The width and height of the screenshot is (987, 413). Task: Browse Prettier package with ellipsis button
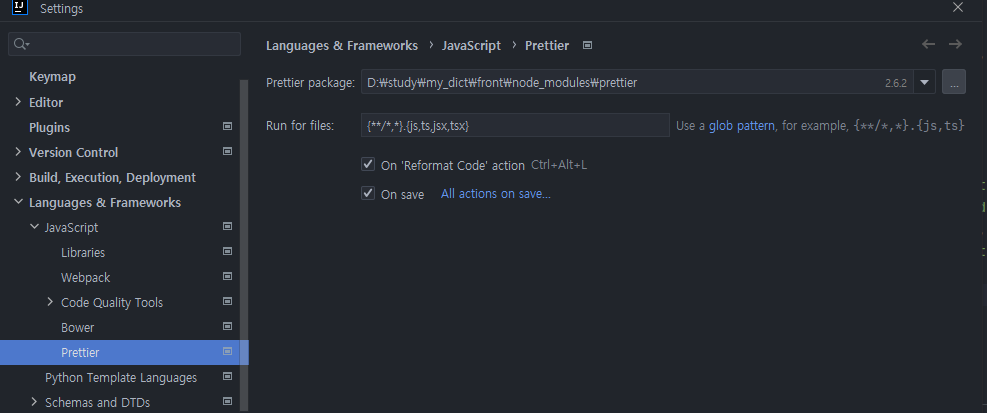click(954, 82)
